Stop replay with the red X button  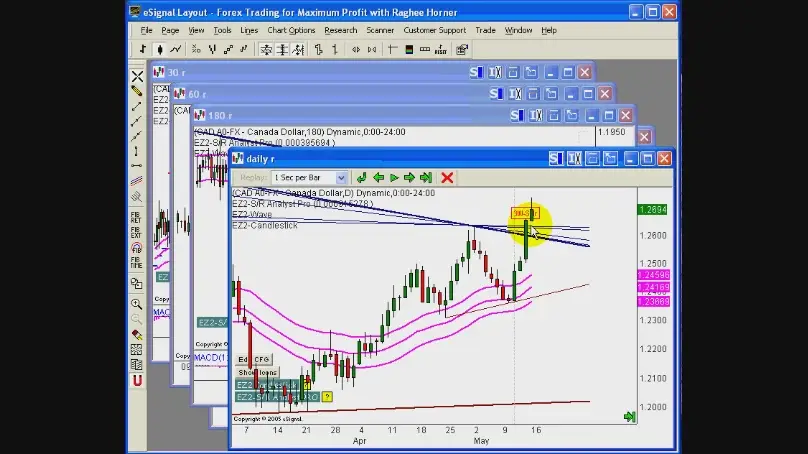447,178
